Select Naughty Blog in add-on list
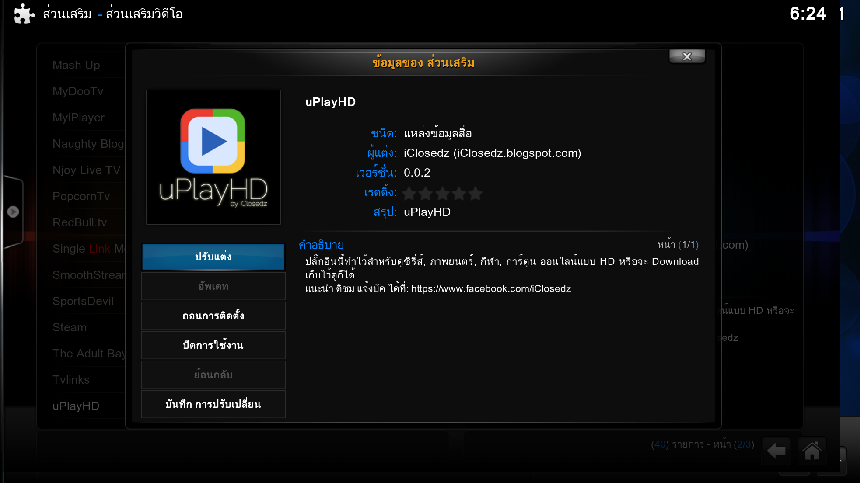 point(88,144)
